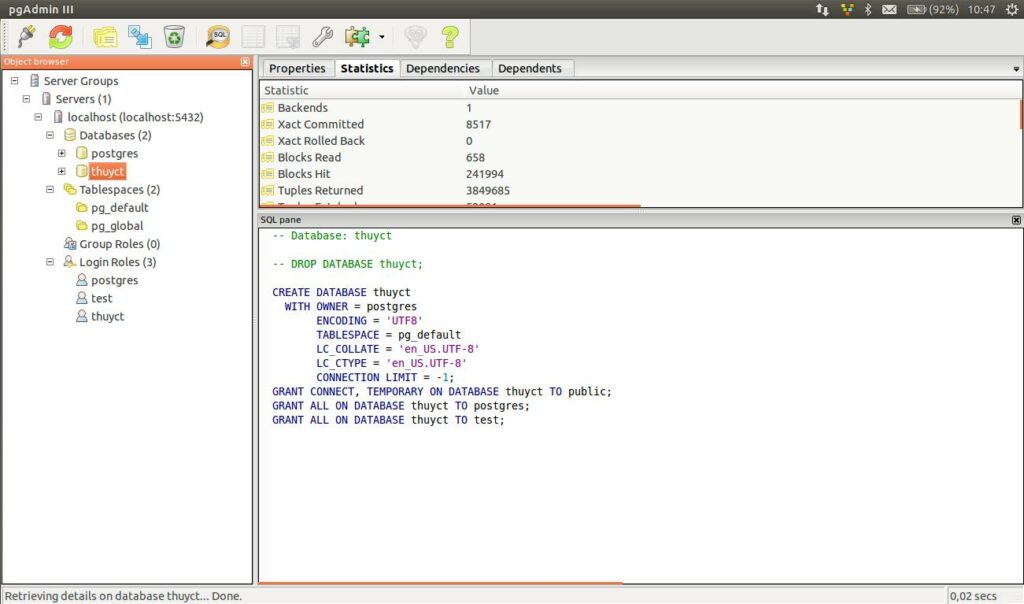1024x604 pixels.
Task: Open the Dependencies tab
Action: click(x=443, y=69)
